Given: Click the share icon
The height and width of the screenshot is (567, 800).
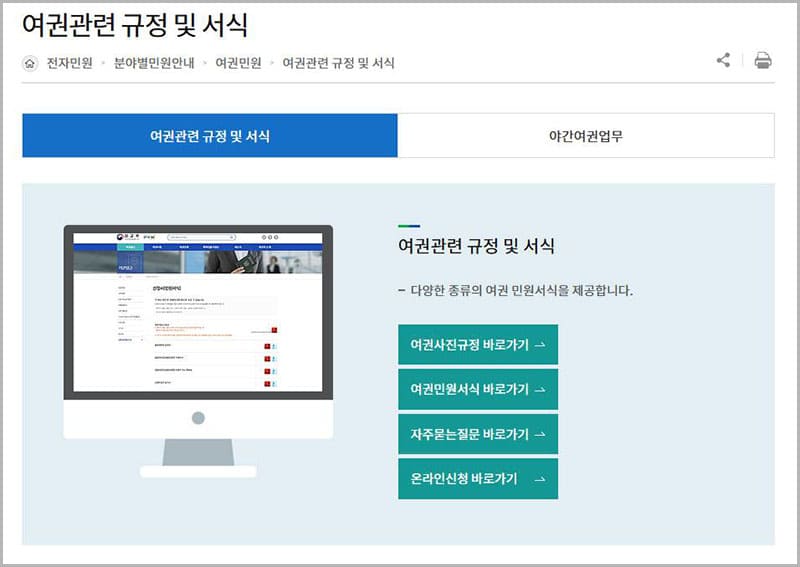Looking at the screenshot, I should pos(723,61).
